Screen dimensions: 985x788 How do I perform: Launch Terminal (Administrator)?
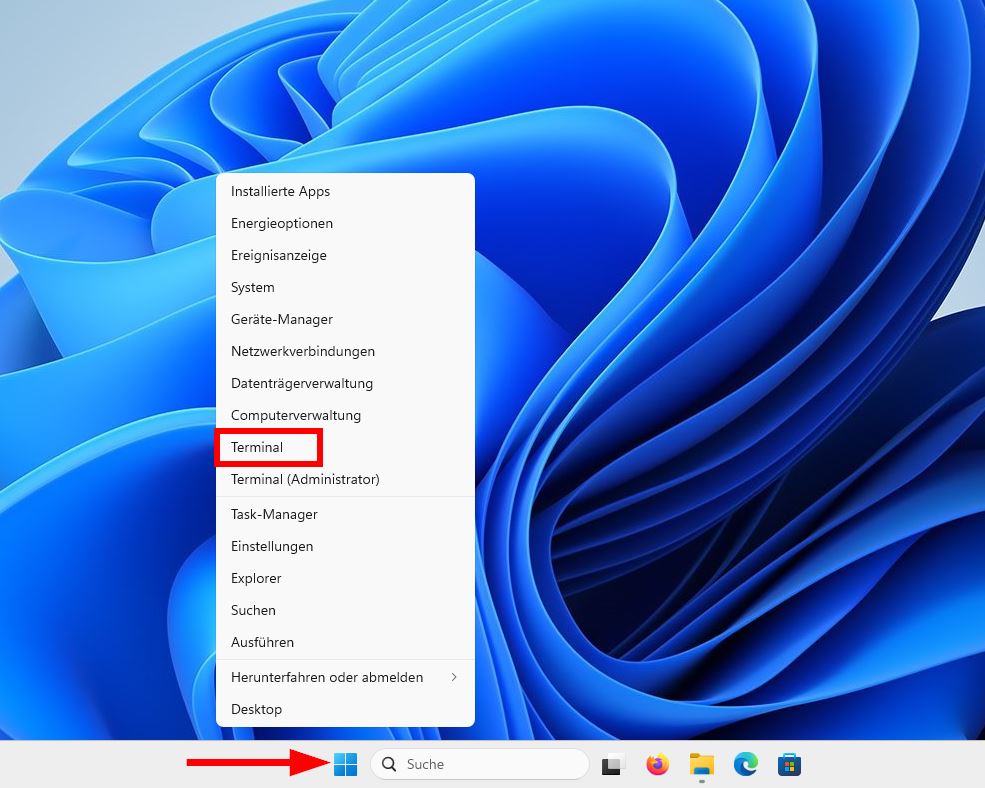tap(304, 479)
